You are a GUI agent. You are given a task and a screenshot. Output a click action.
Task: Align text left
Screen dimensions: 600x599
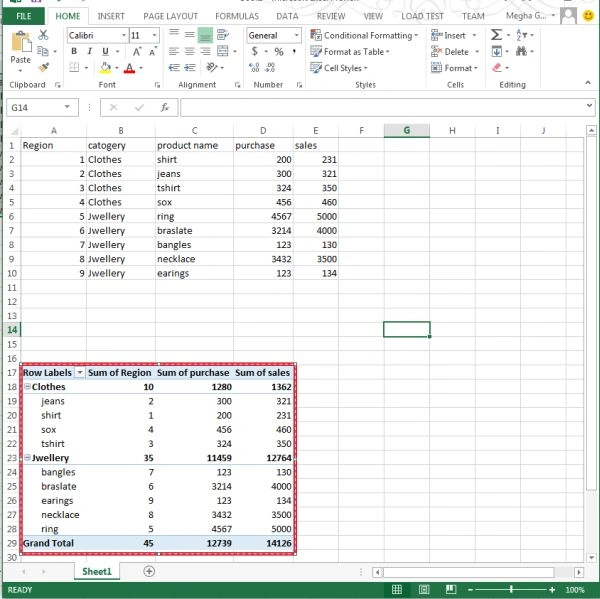point(174,51)
